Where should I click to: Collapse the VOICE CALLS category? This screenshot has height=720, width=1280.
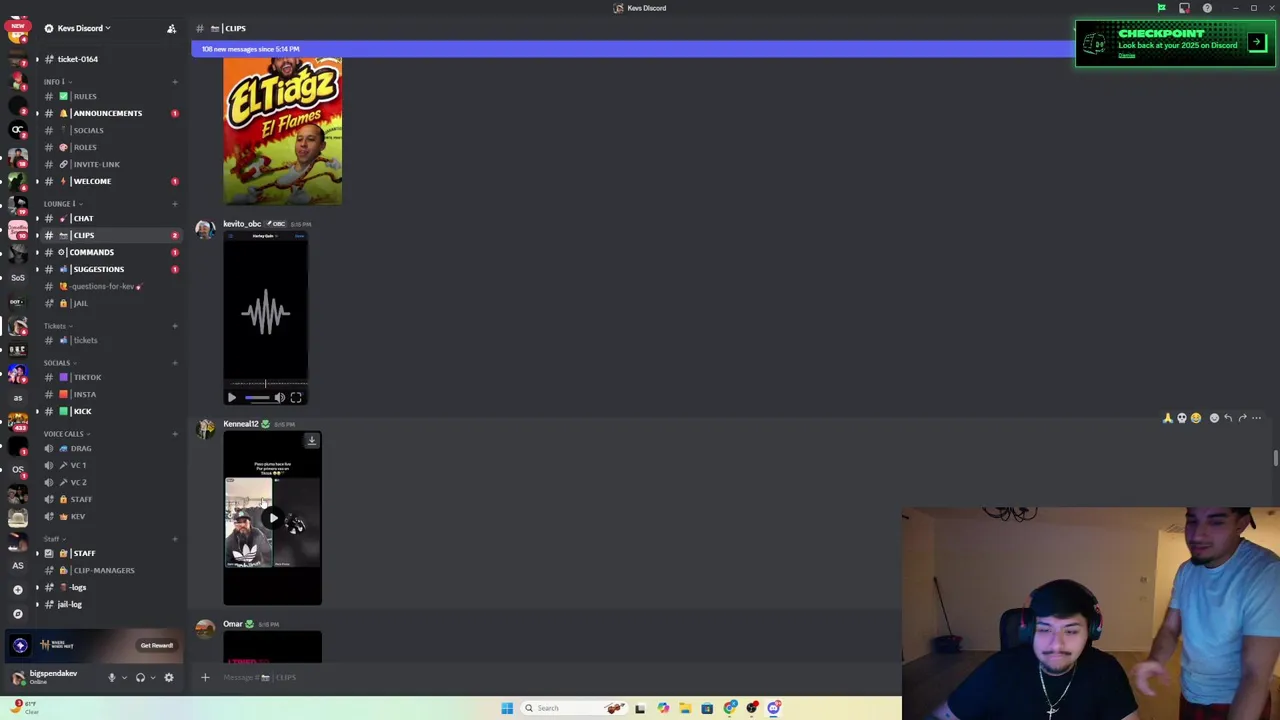coord(67,433)
